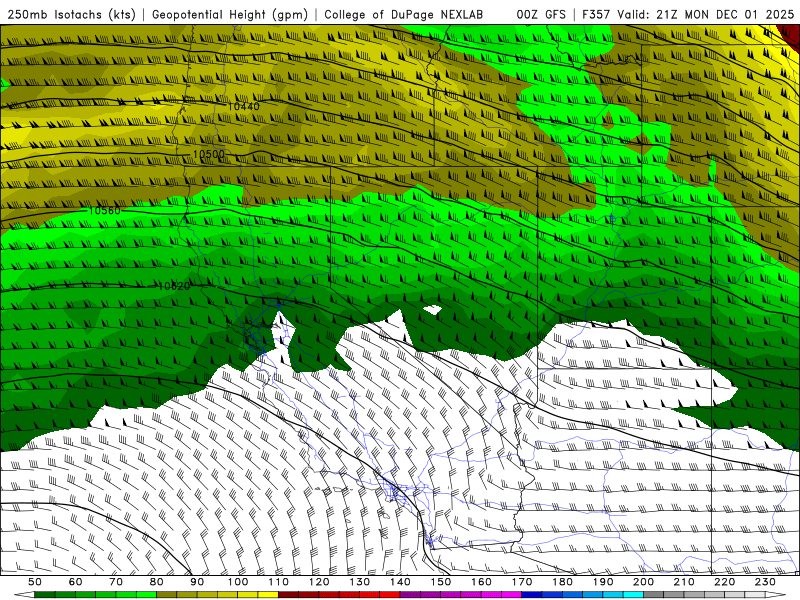Click the 230 knot color bar label
The image size is (800, 600).
click(765, 582)
